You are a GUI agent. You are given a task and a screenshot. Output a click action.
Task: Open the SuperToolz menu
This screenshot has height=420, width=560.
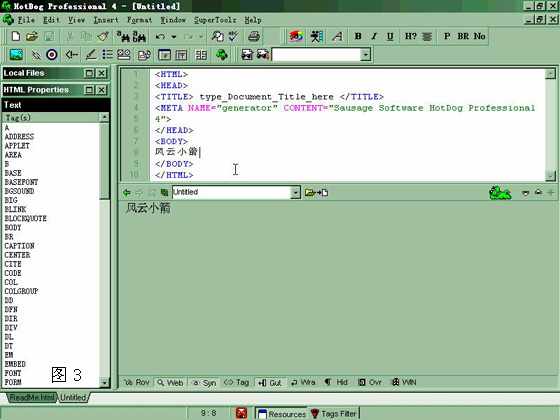(215, 20)
